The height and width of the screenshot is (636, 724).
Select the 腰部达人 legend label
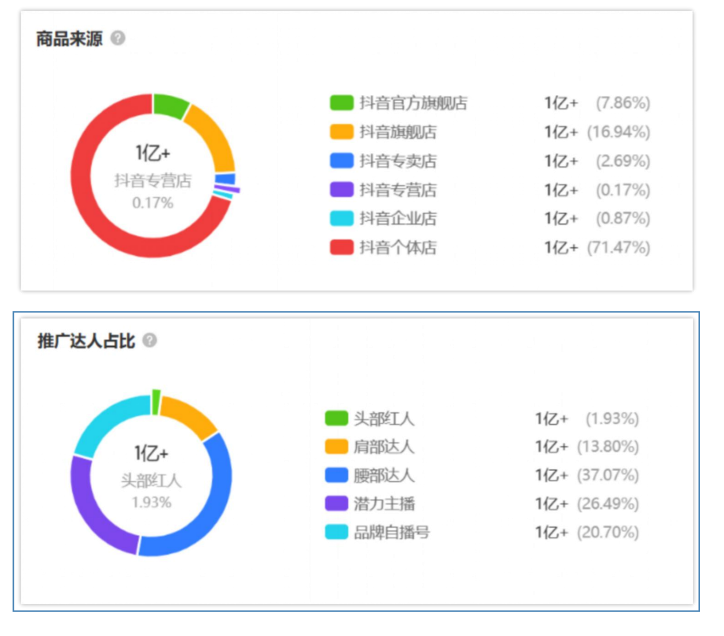coord(384,475)
